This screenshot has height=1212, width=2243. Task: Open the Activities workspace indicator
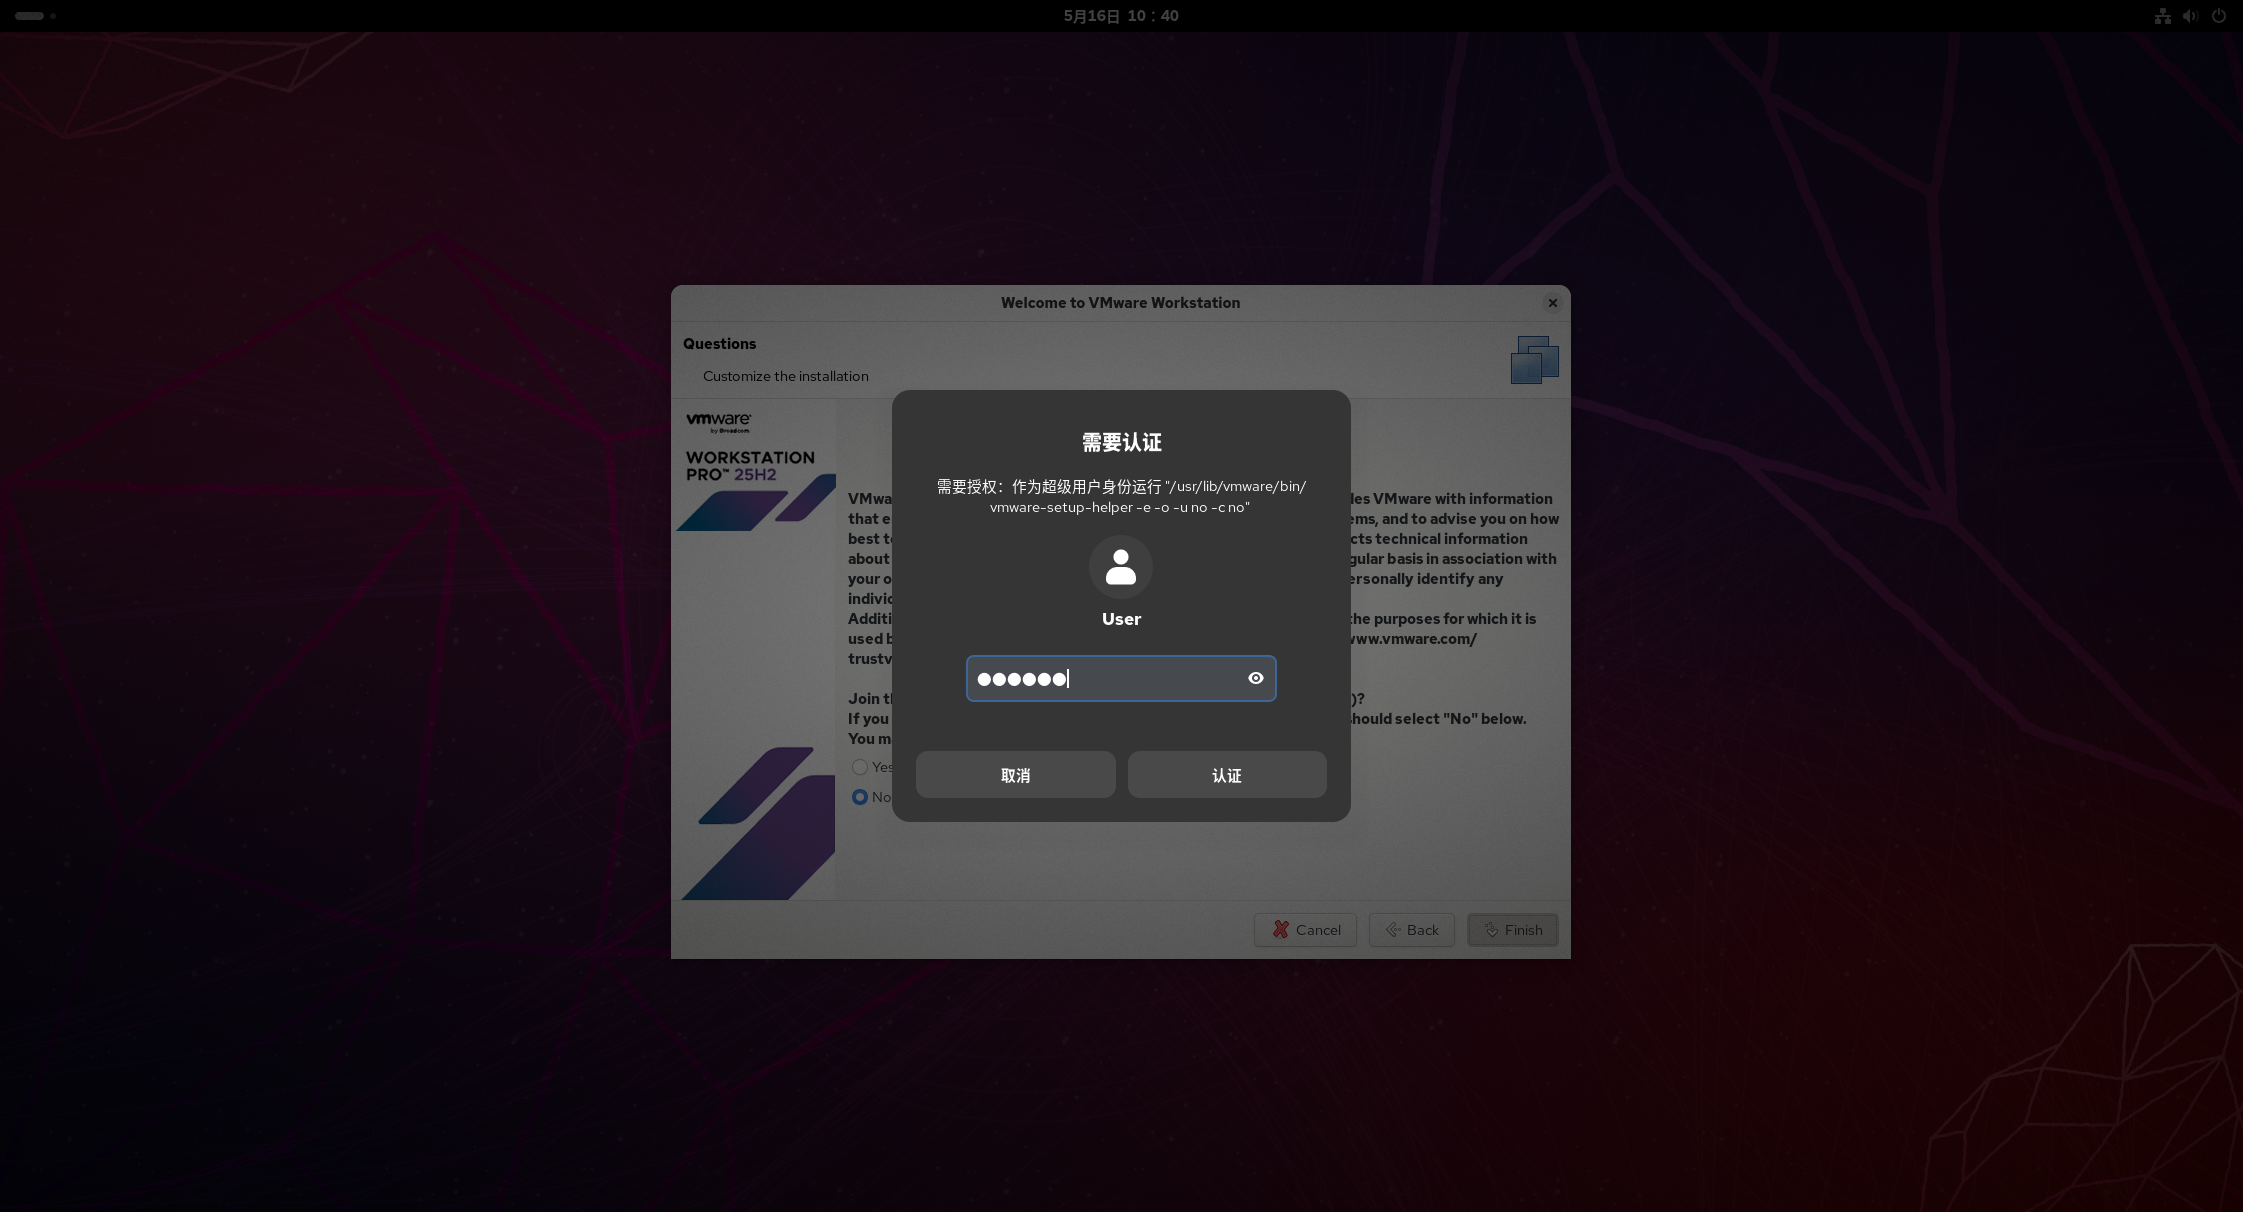[35, 16]
